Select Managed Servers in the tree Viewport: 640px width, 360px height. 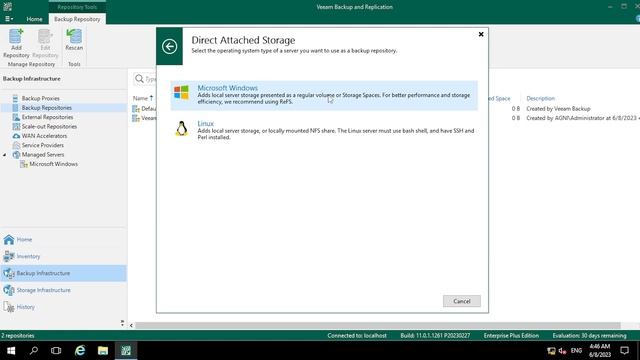(43, 155)
